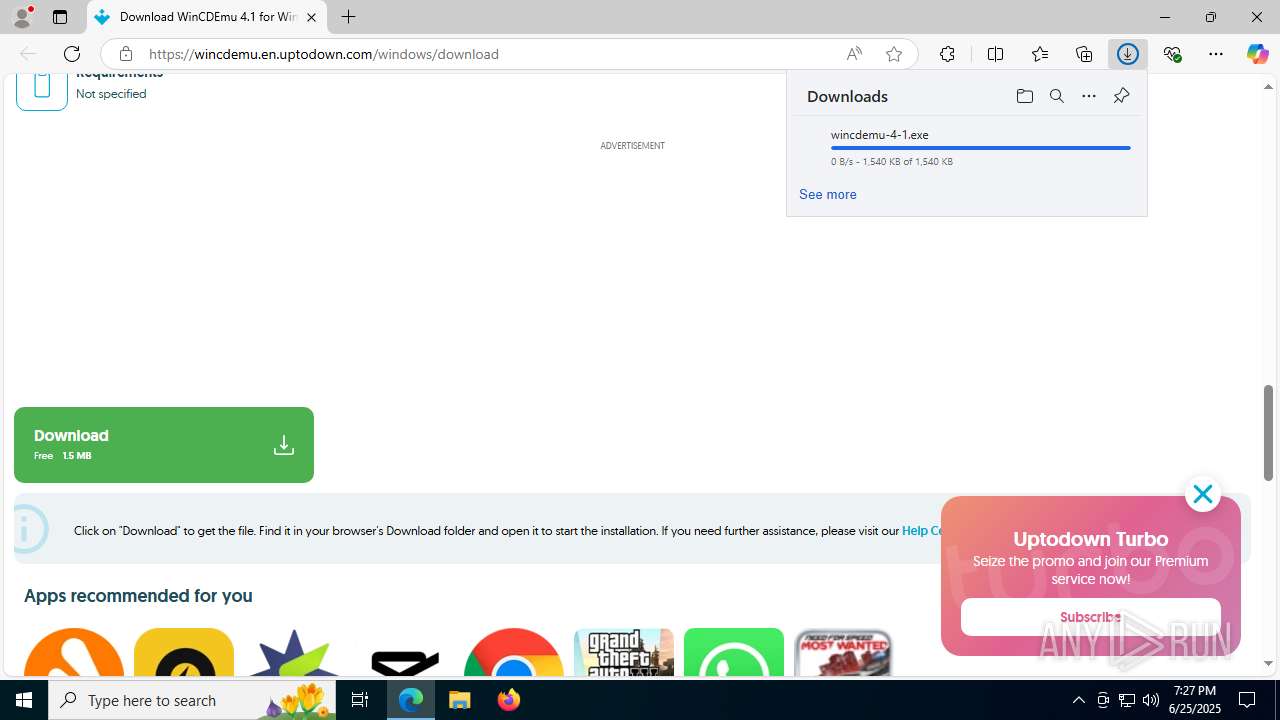Open more options in Downloads panel
The height and width of the screenshot is (720, 1280).
1089,96
